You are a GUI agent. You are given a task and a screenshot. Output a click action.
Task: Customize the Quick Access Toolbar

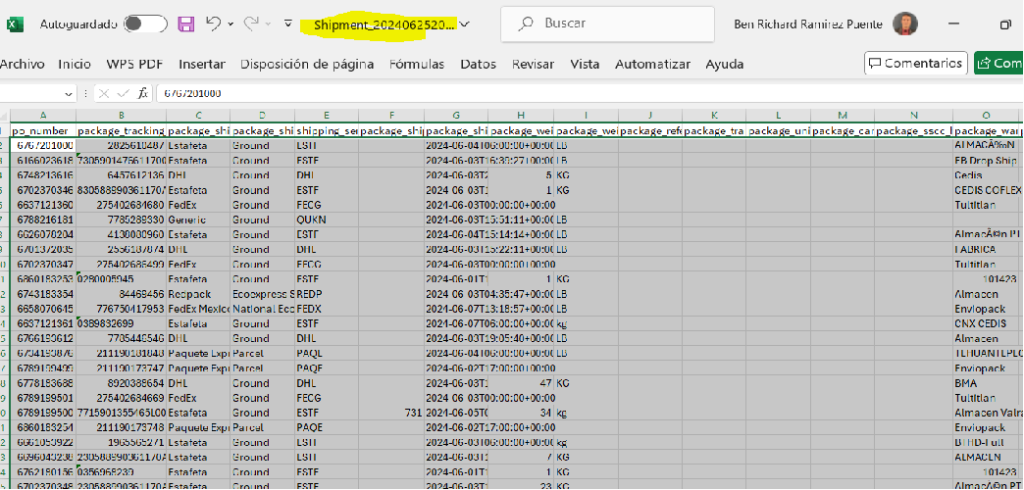288,24
